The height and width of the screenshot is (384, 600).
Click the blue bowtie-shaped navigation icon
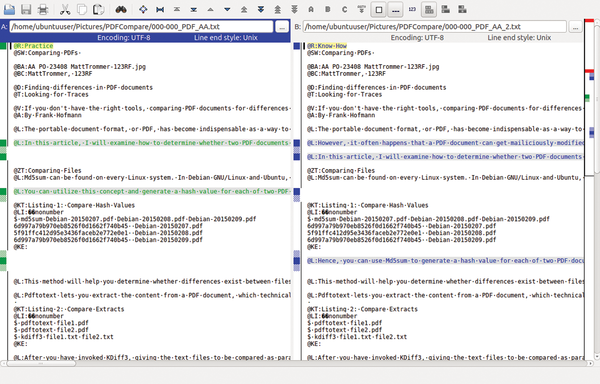(160, 10)
